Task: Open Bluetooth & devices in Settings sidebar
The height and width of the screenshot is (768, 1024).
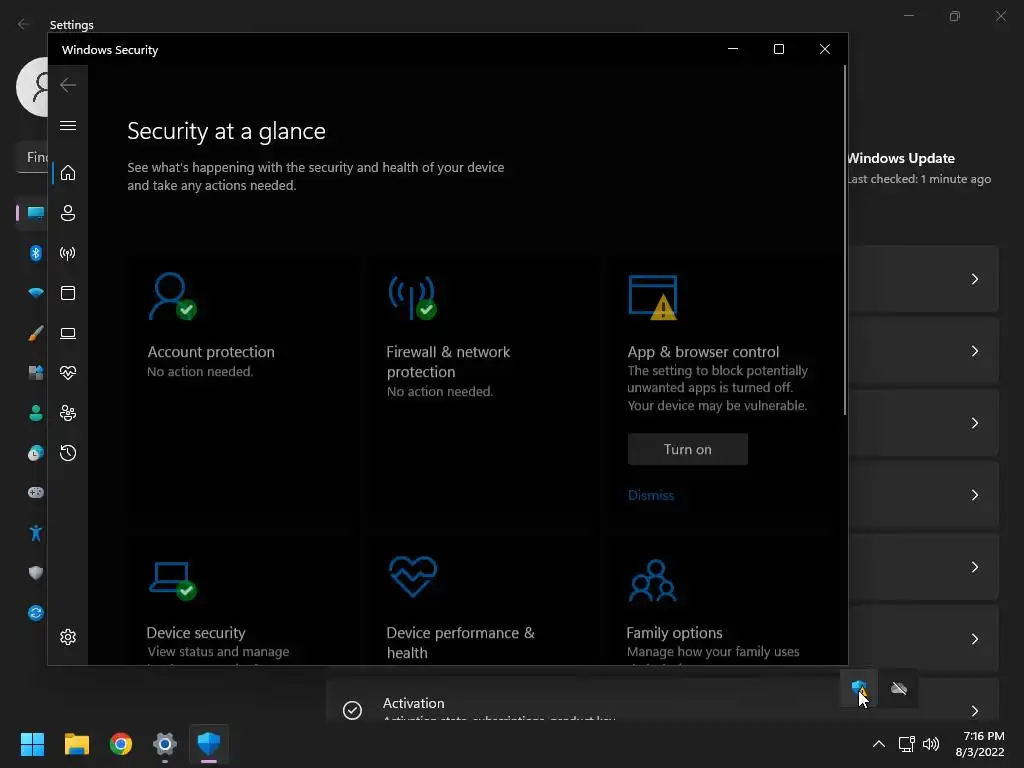Action: click(x=36, y=253)
